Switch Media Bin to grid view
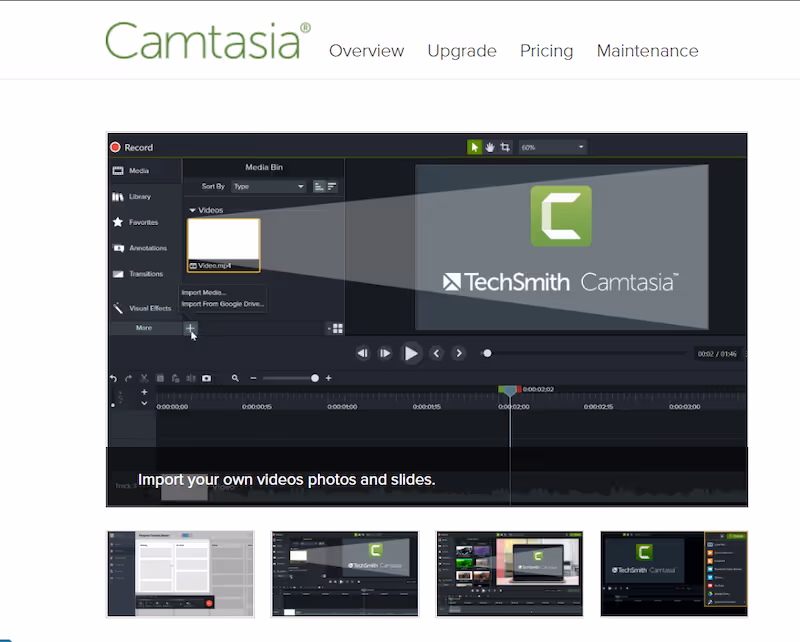Viewport: 800px width, 642px height. pyautogui.click(x=337, y=329)
